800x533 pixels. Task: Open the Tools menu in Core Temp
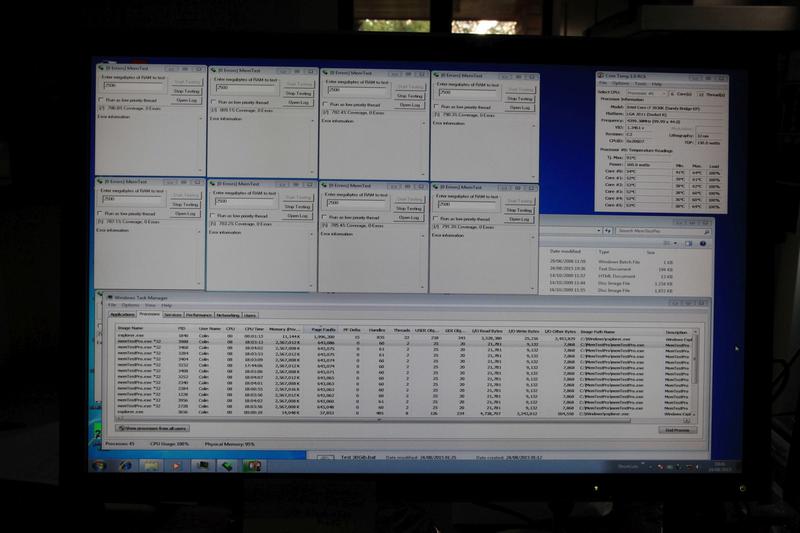640,84
